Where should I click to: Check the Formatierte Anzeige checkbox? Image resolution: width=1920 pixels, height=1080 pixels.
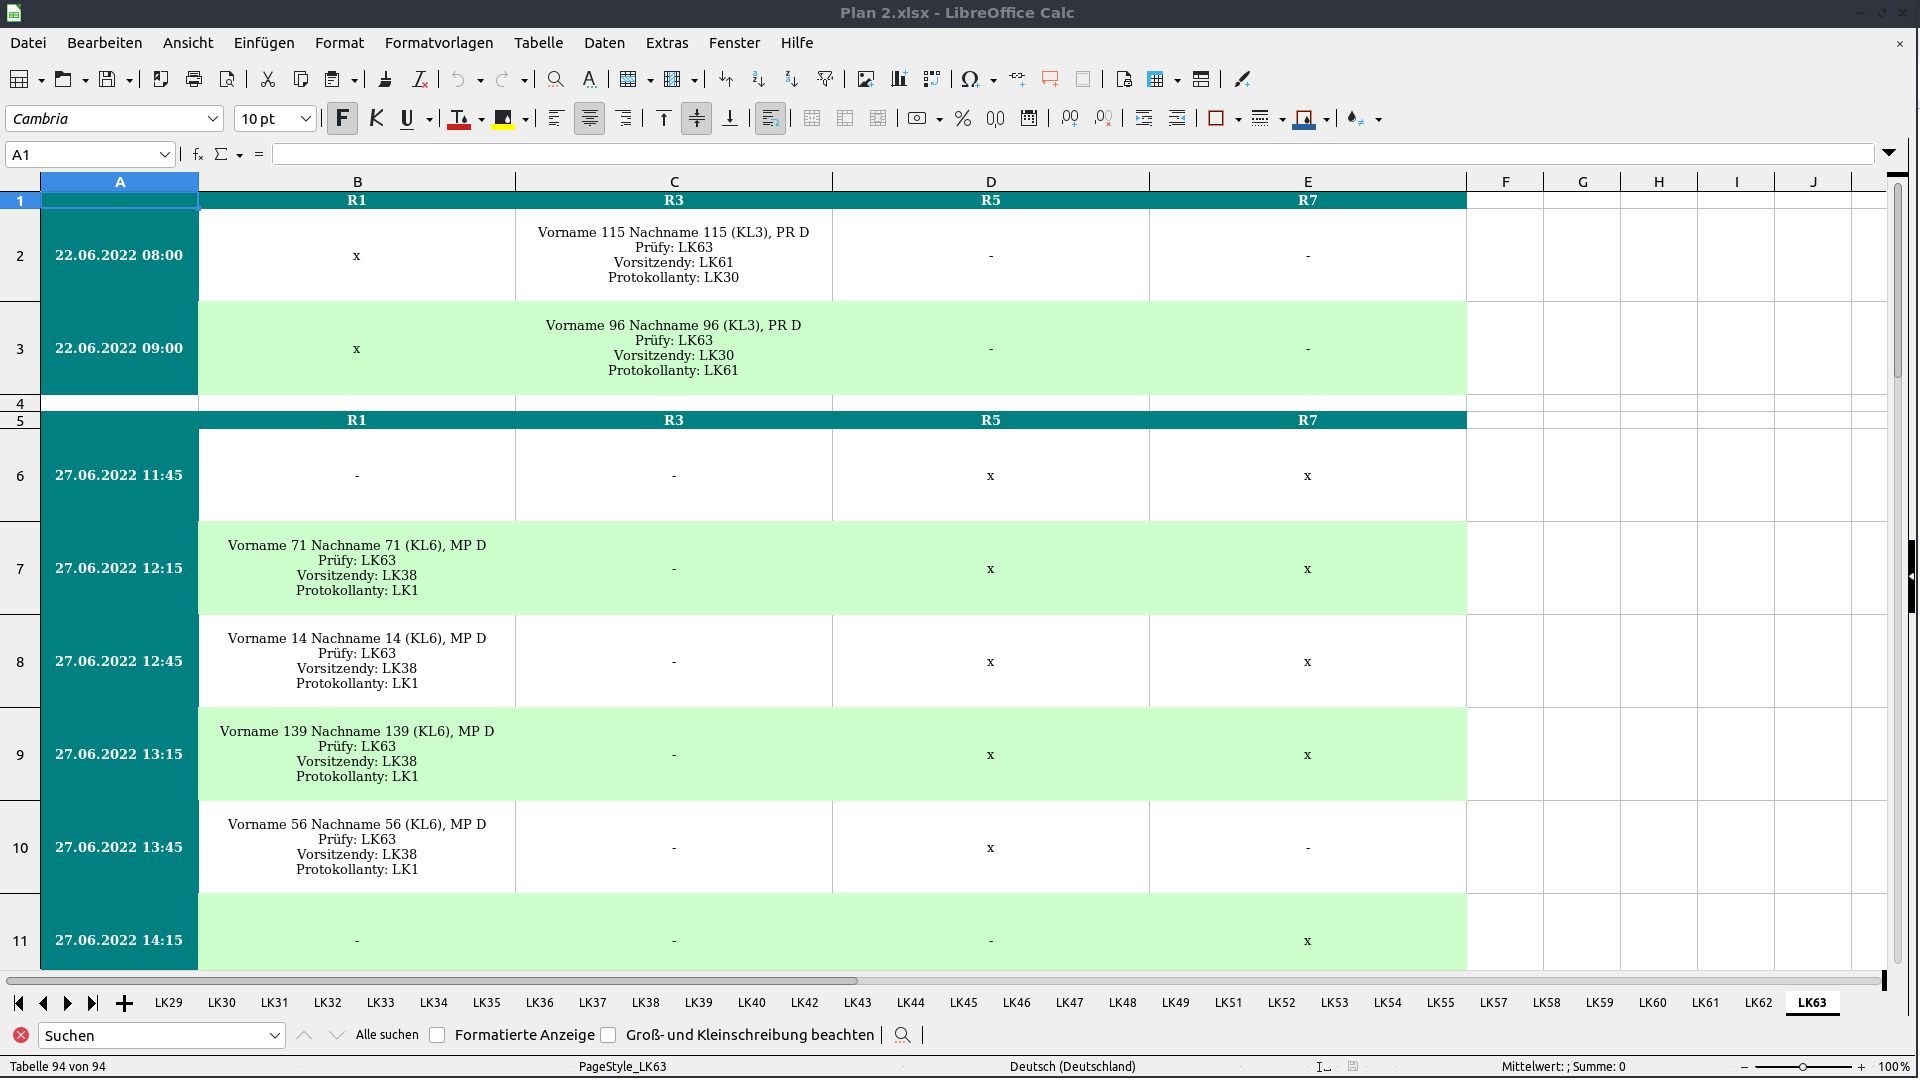pyautogui.click(x=437, y=1035)
